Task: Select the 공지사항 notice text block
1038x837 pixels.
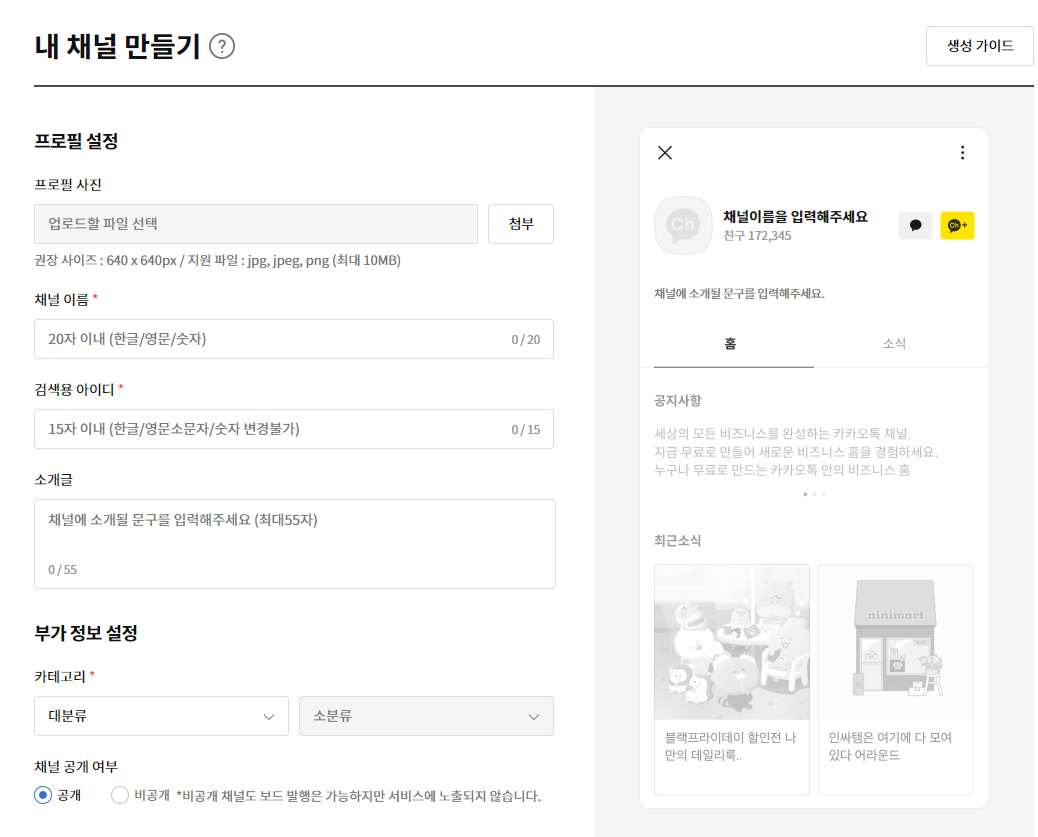Action: 796,452
